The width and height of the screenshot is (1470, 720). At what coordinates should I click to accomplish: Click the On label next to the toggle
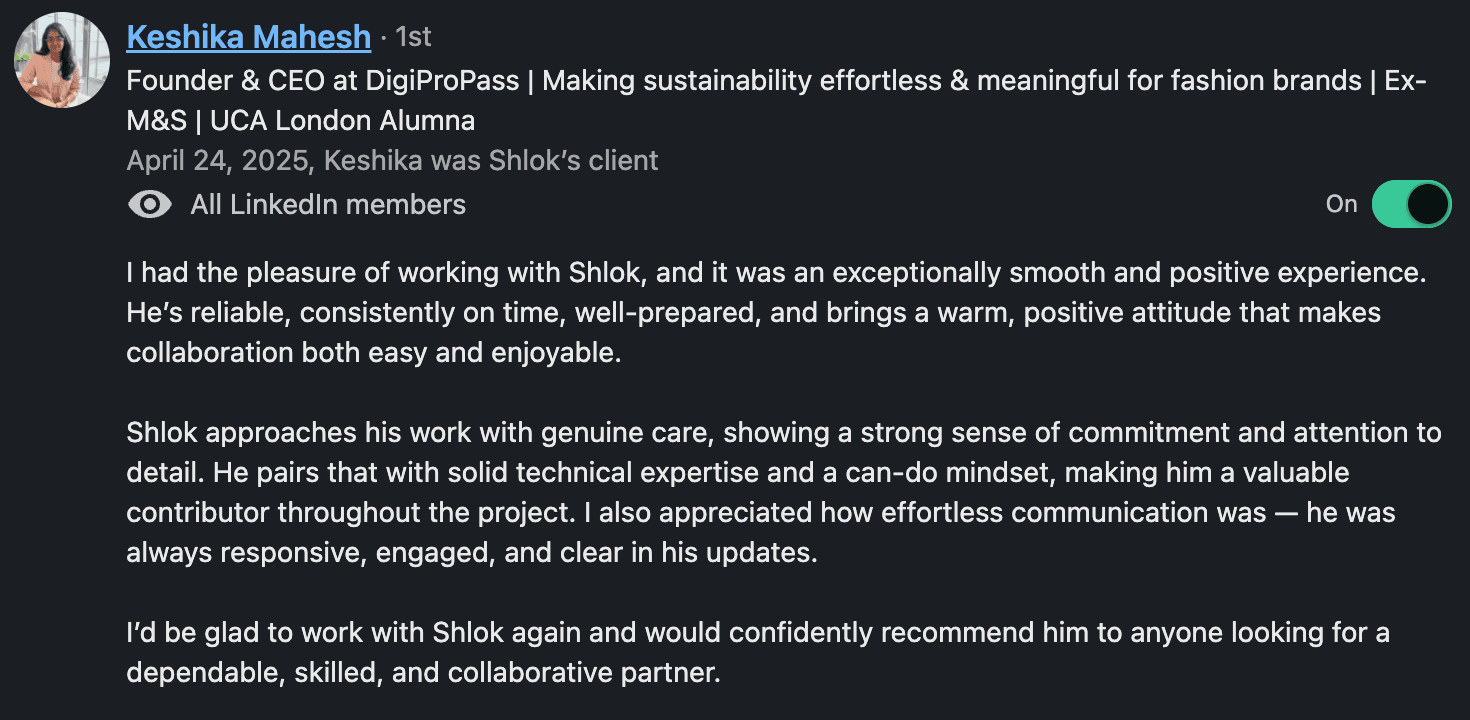pos(1341,204)
